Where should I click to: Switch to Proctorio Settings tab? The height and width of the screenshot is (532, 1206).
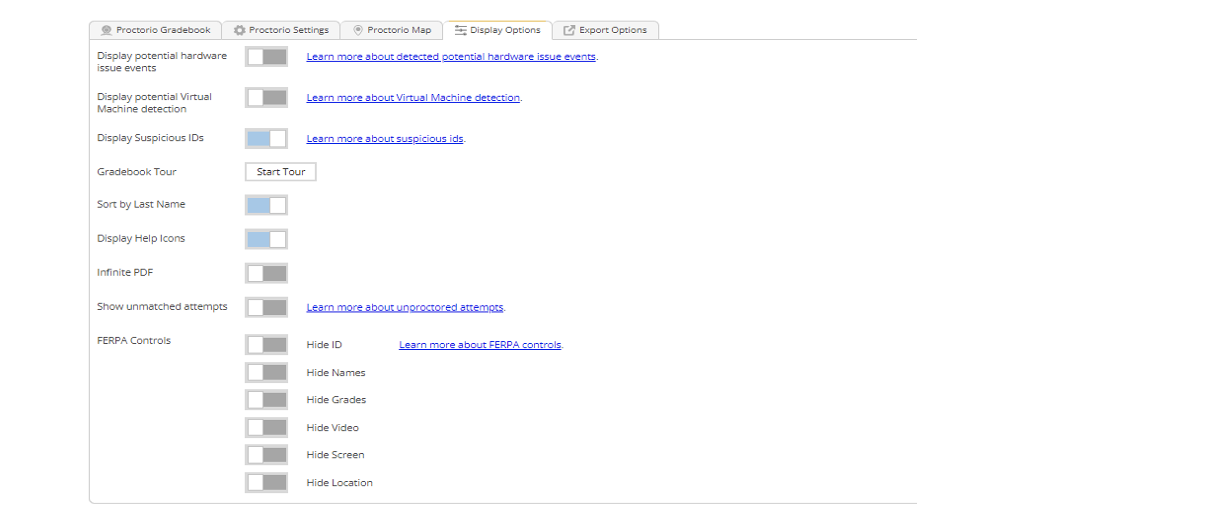(x=280, y=30)
